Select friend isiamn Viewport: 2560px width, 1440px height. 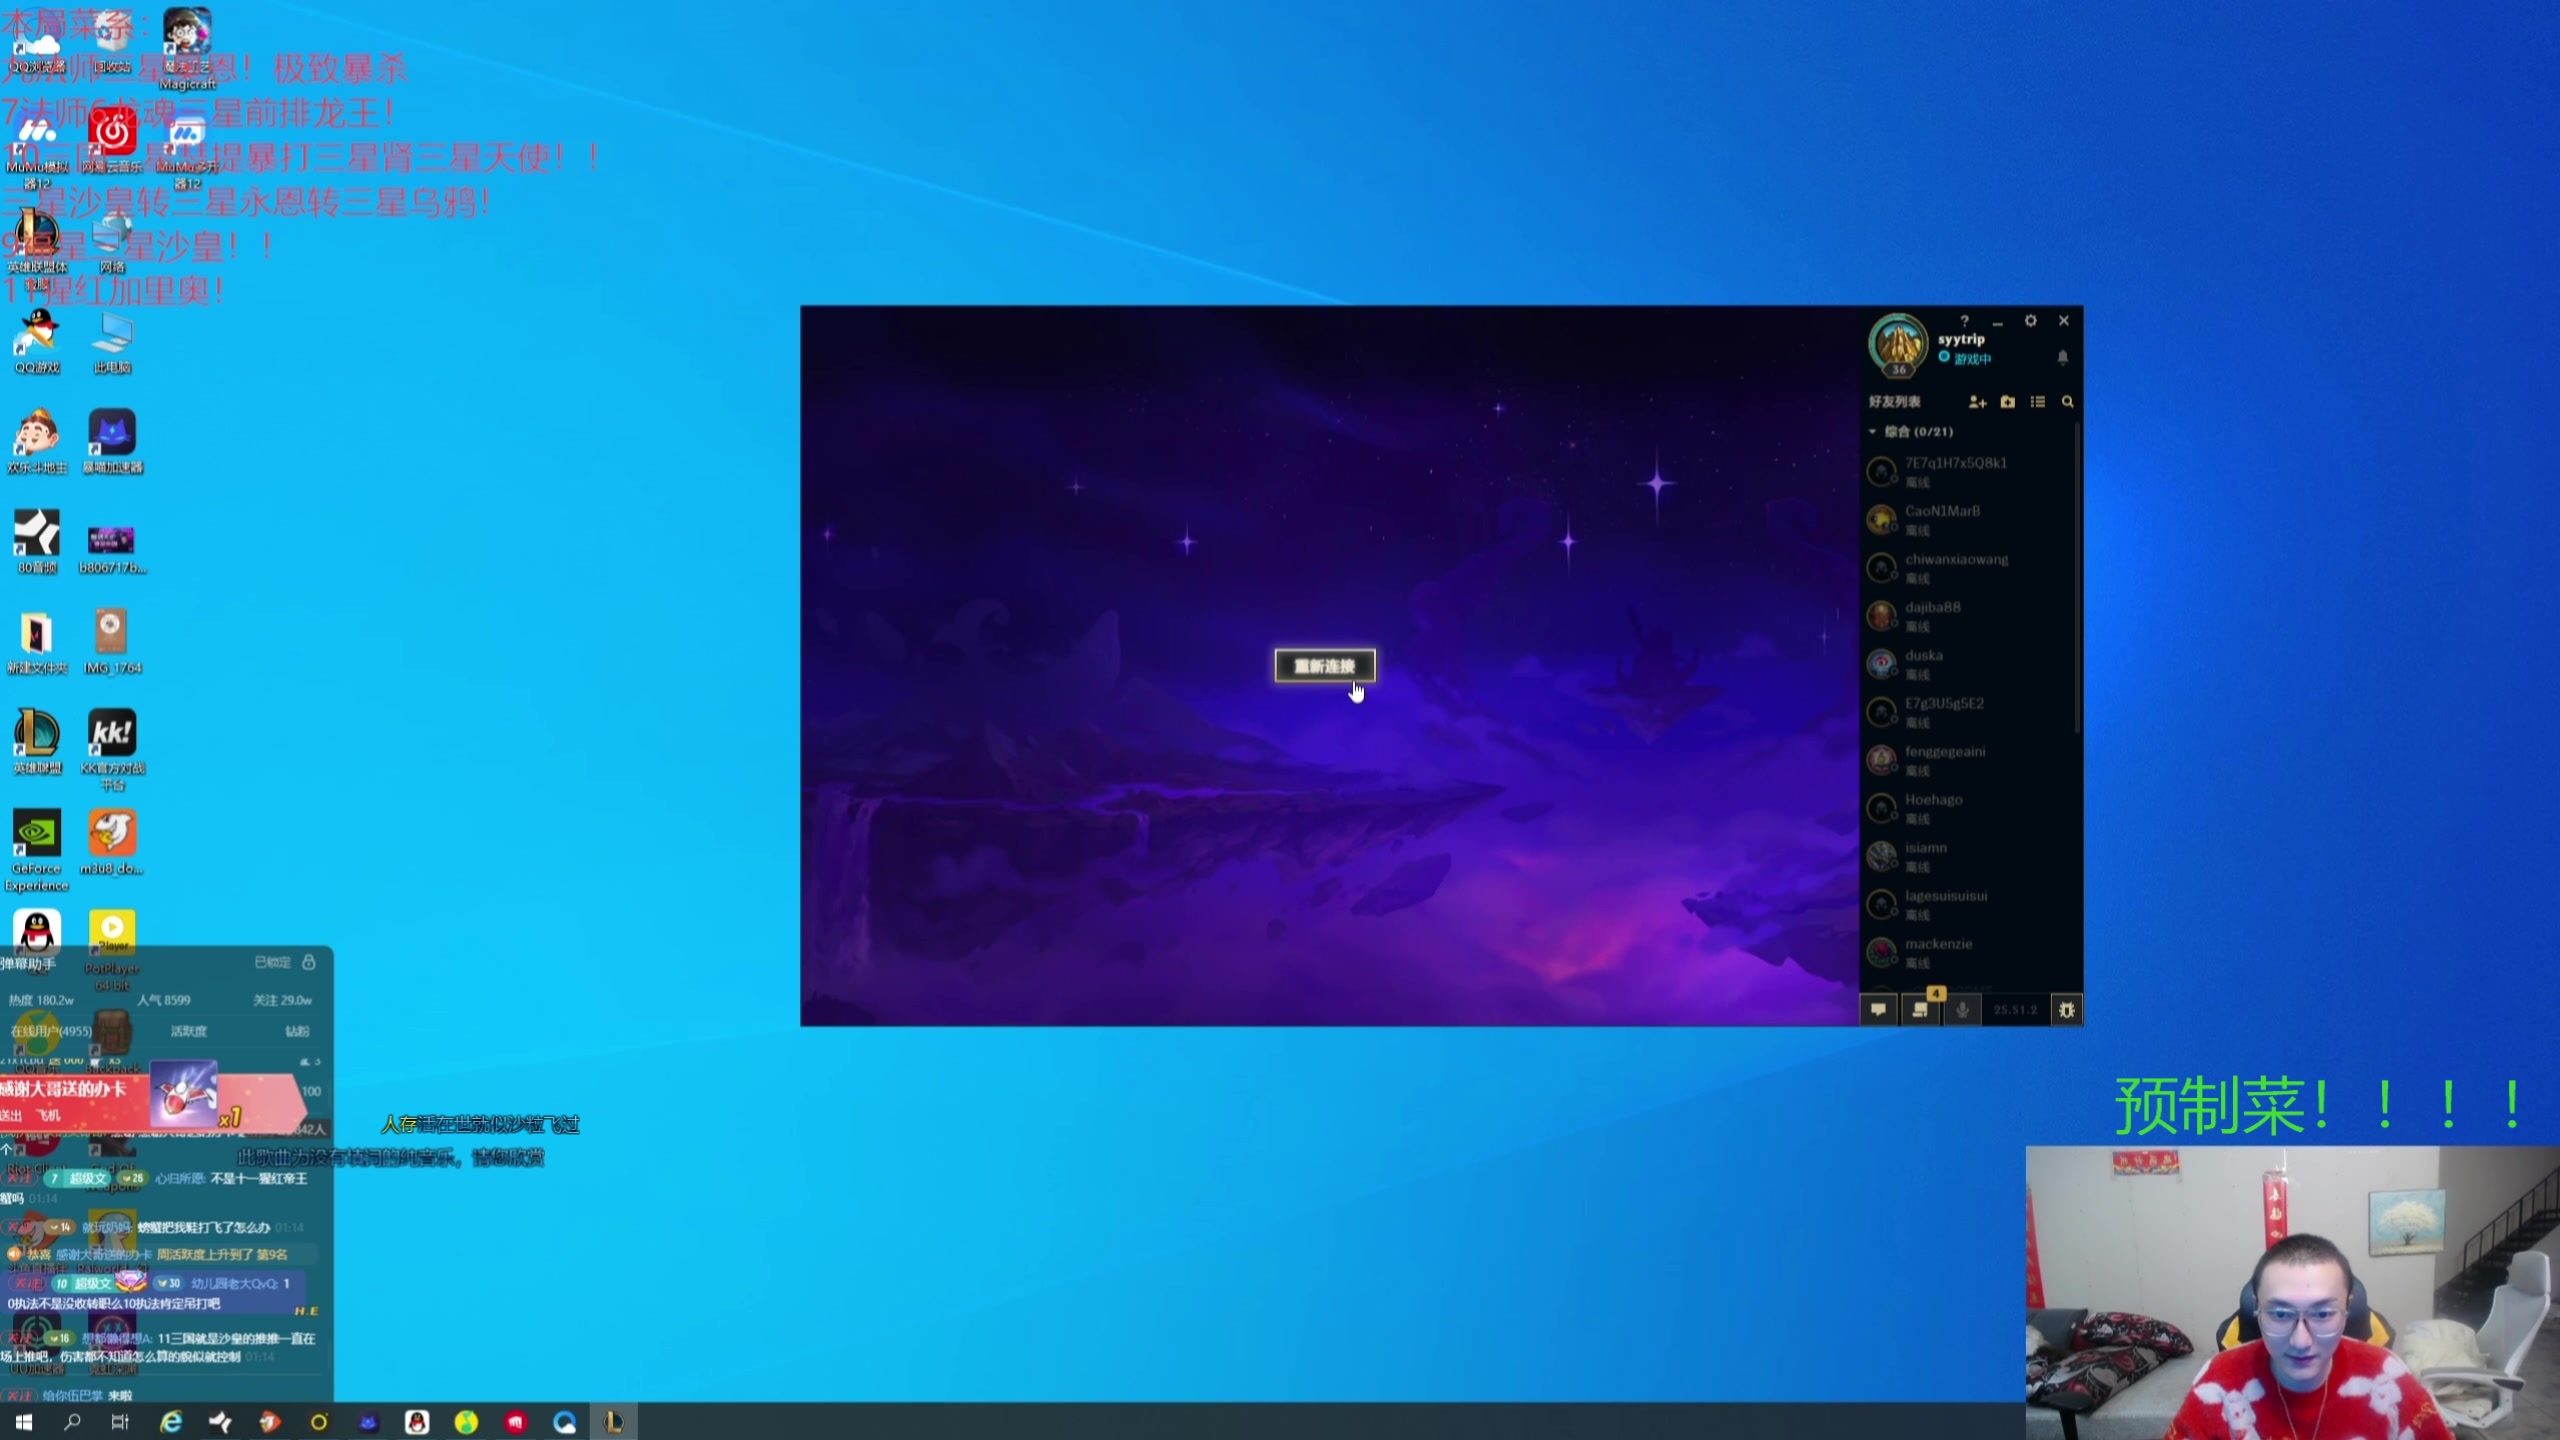1966,855
